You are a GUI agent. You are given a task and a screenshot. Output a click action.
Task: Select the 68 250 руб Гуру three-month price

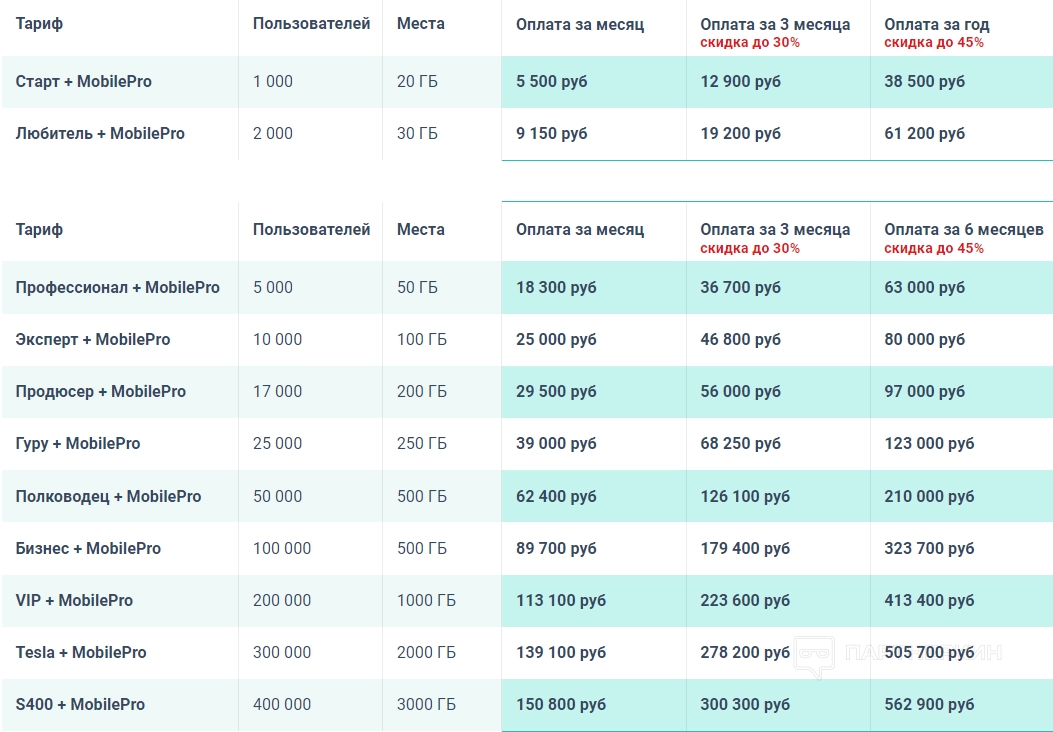pos(740,444)
